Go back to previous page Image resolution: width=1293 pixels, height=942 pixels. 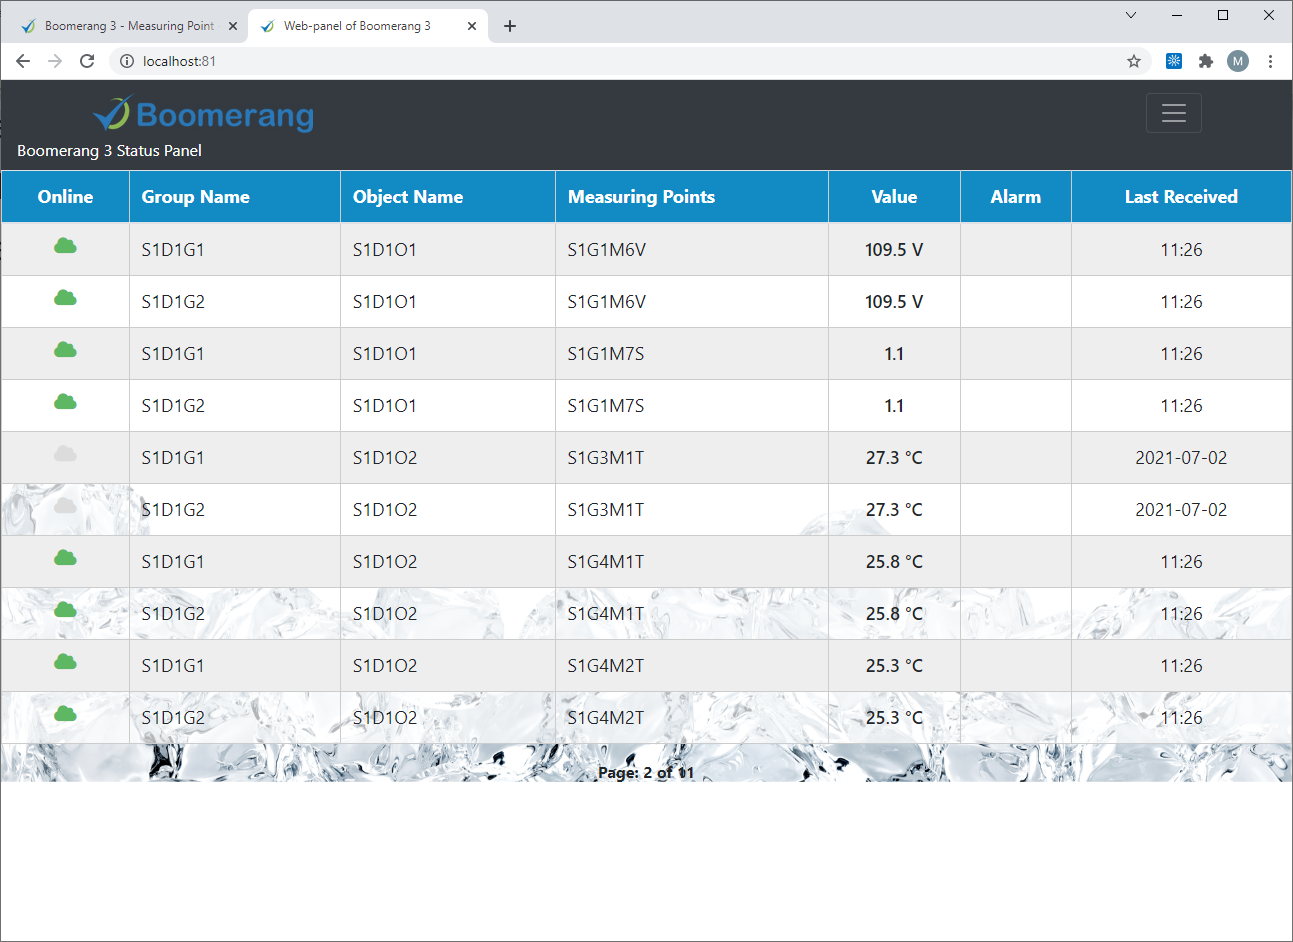tap(23, 61)
